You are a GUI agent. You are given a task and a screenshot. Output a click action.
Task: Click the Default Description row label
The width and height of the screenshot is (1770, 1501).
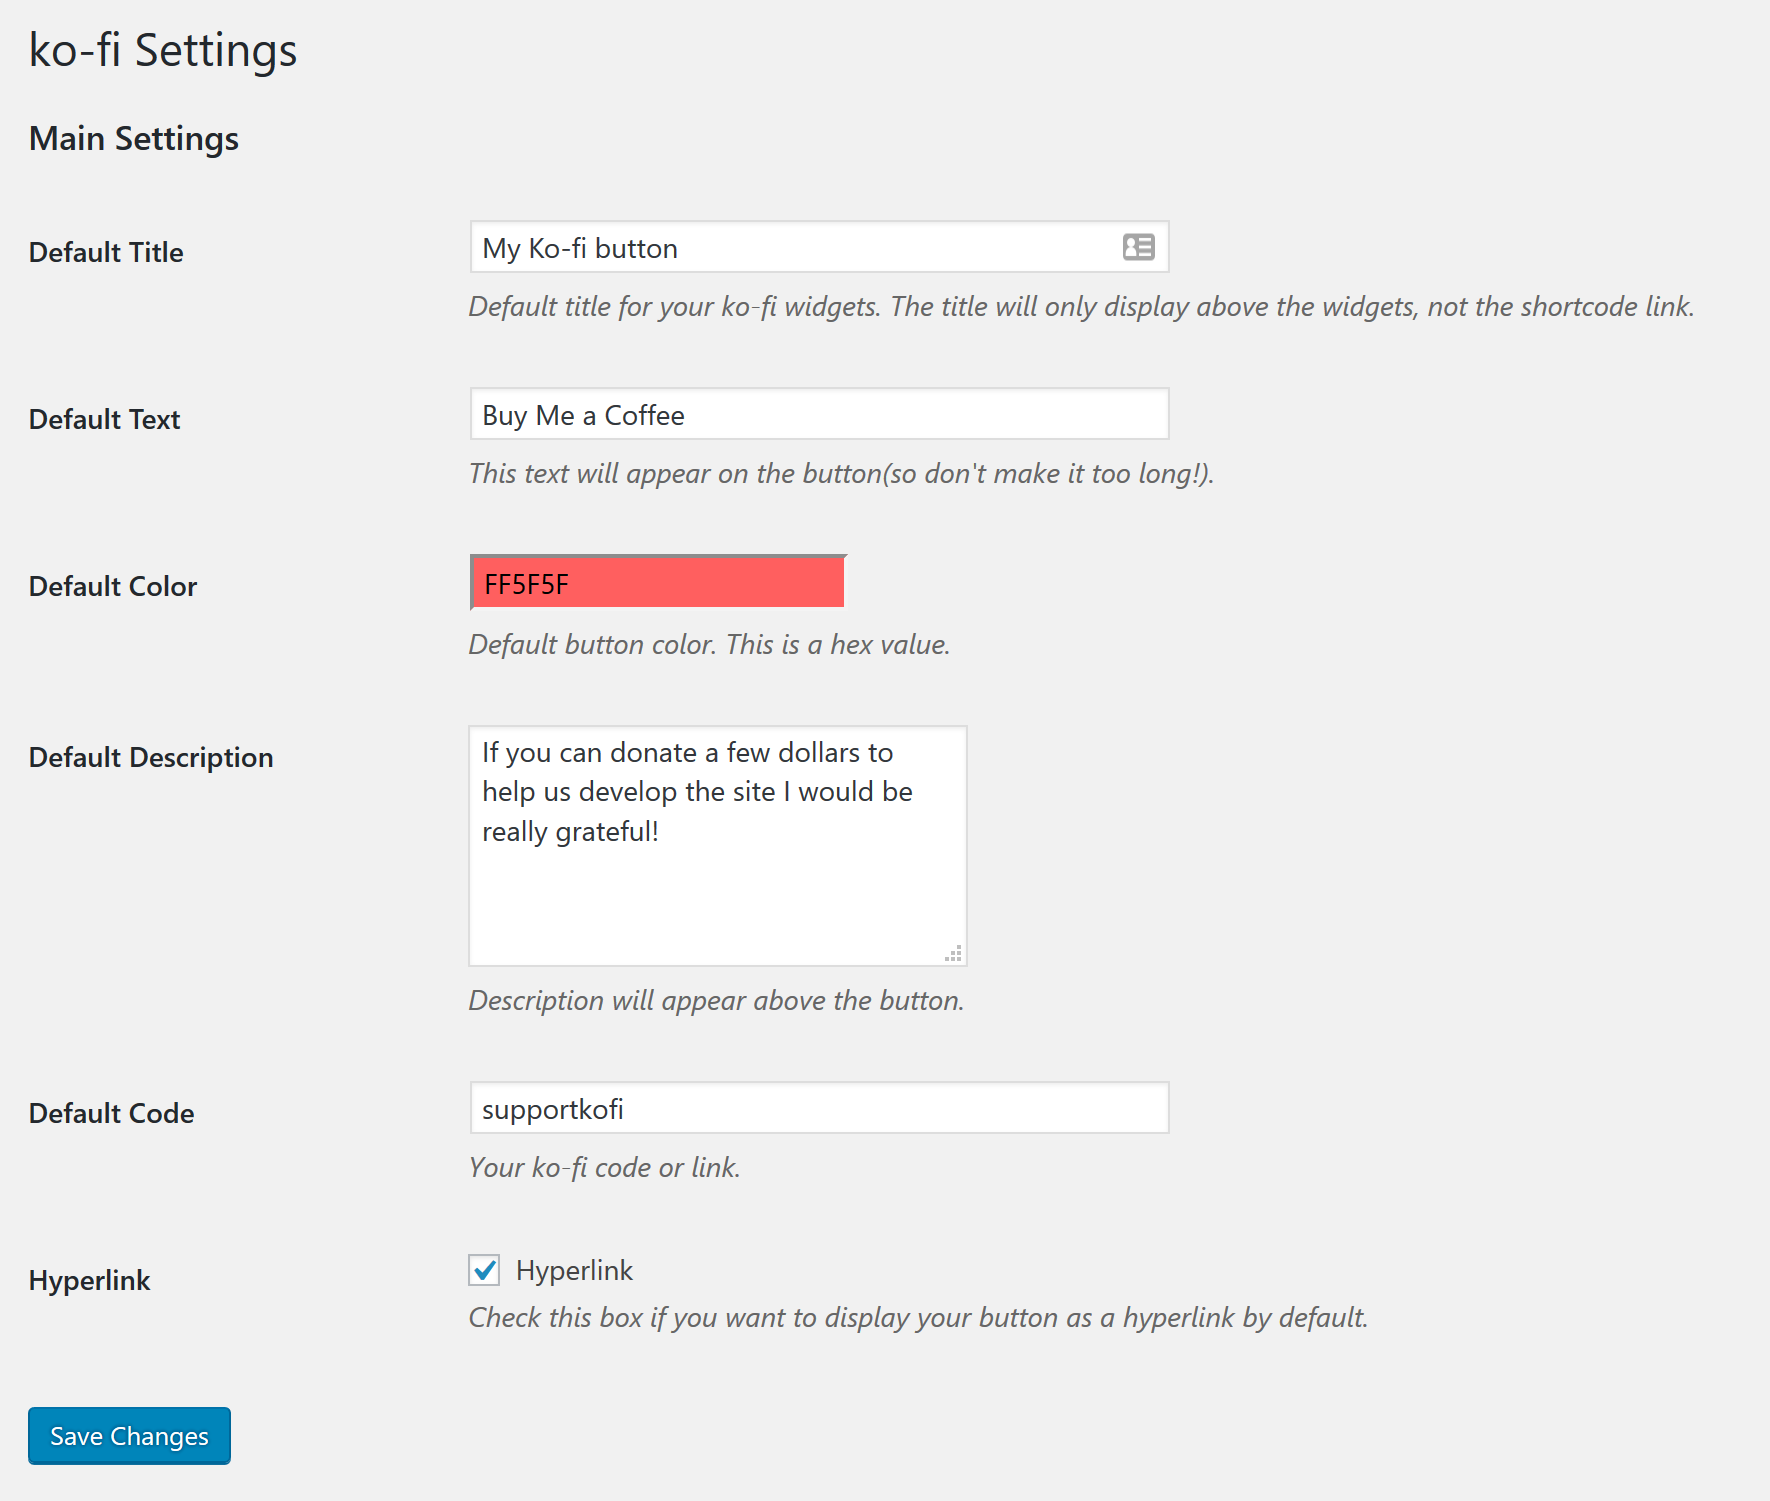coord(151,757)
